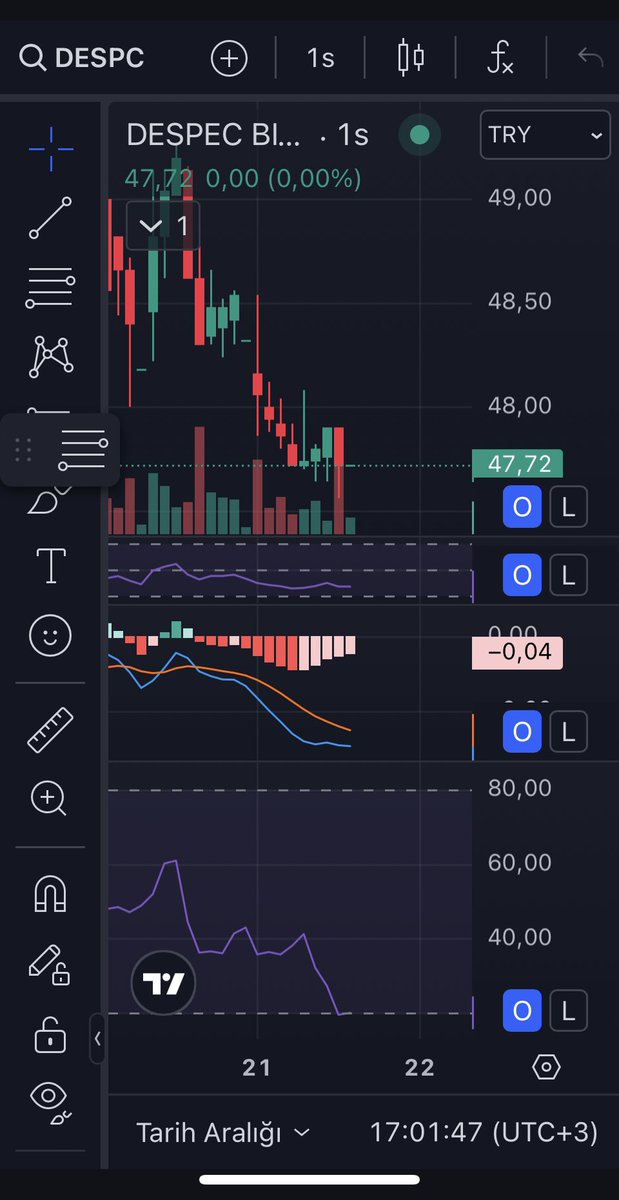The image size is (619, 1200).
Task: Click the 40,00 RSI scale label
Action: pyautogui.click(x=520, y=937)
